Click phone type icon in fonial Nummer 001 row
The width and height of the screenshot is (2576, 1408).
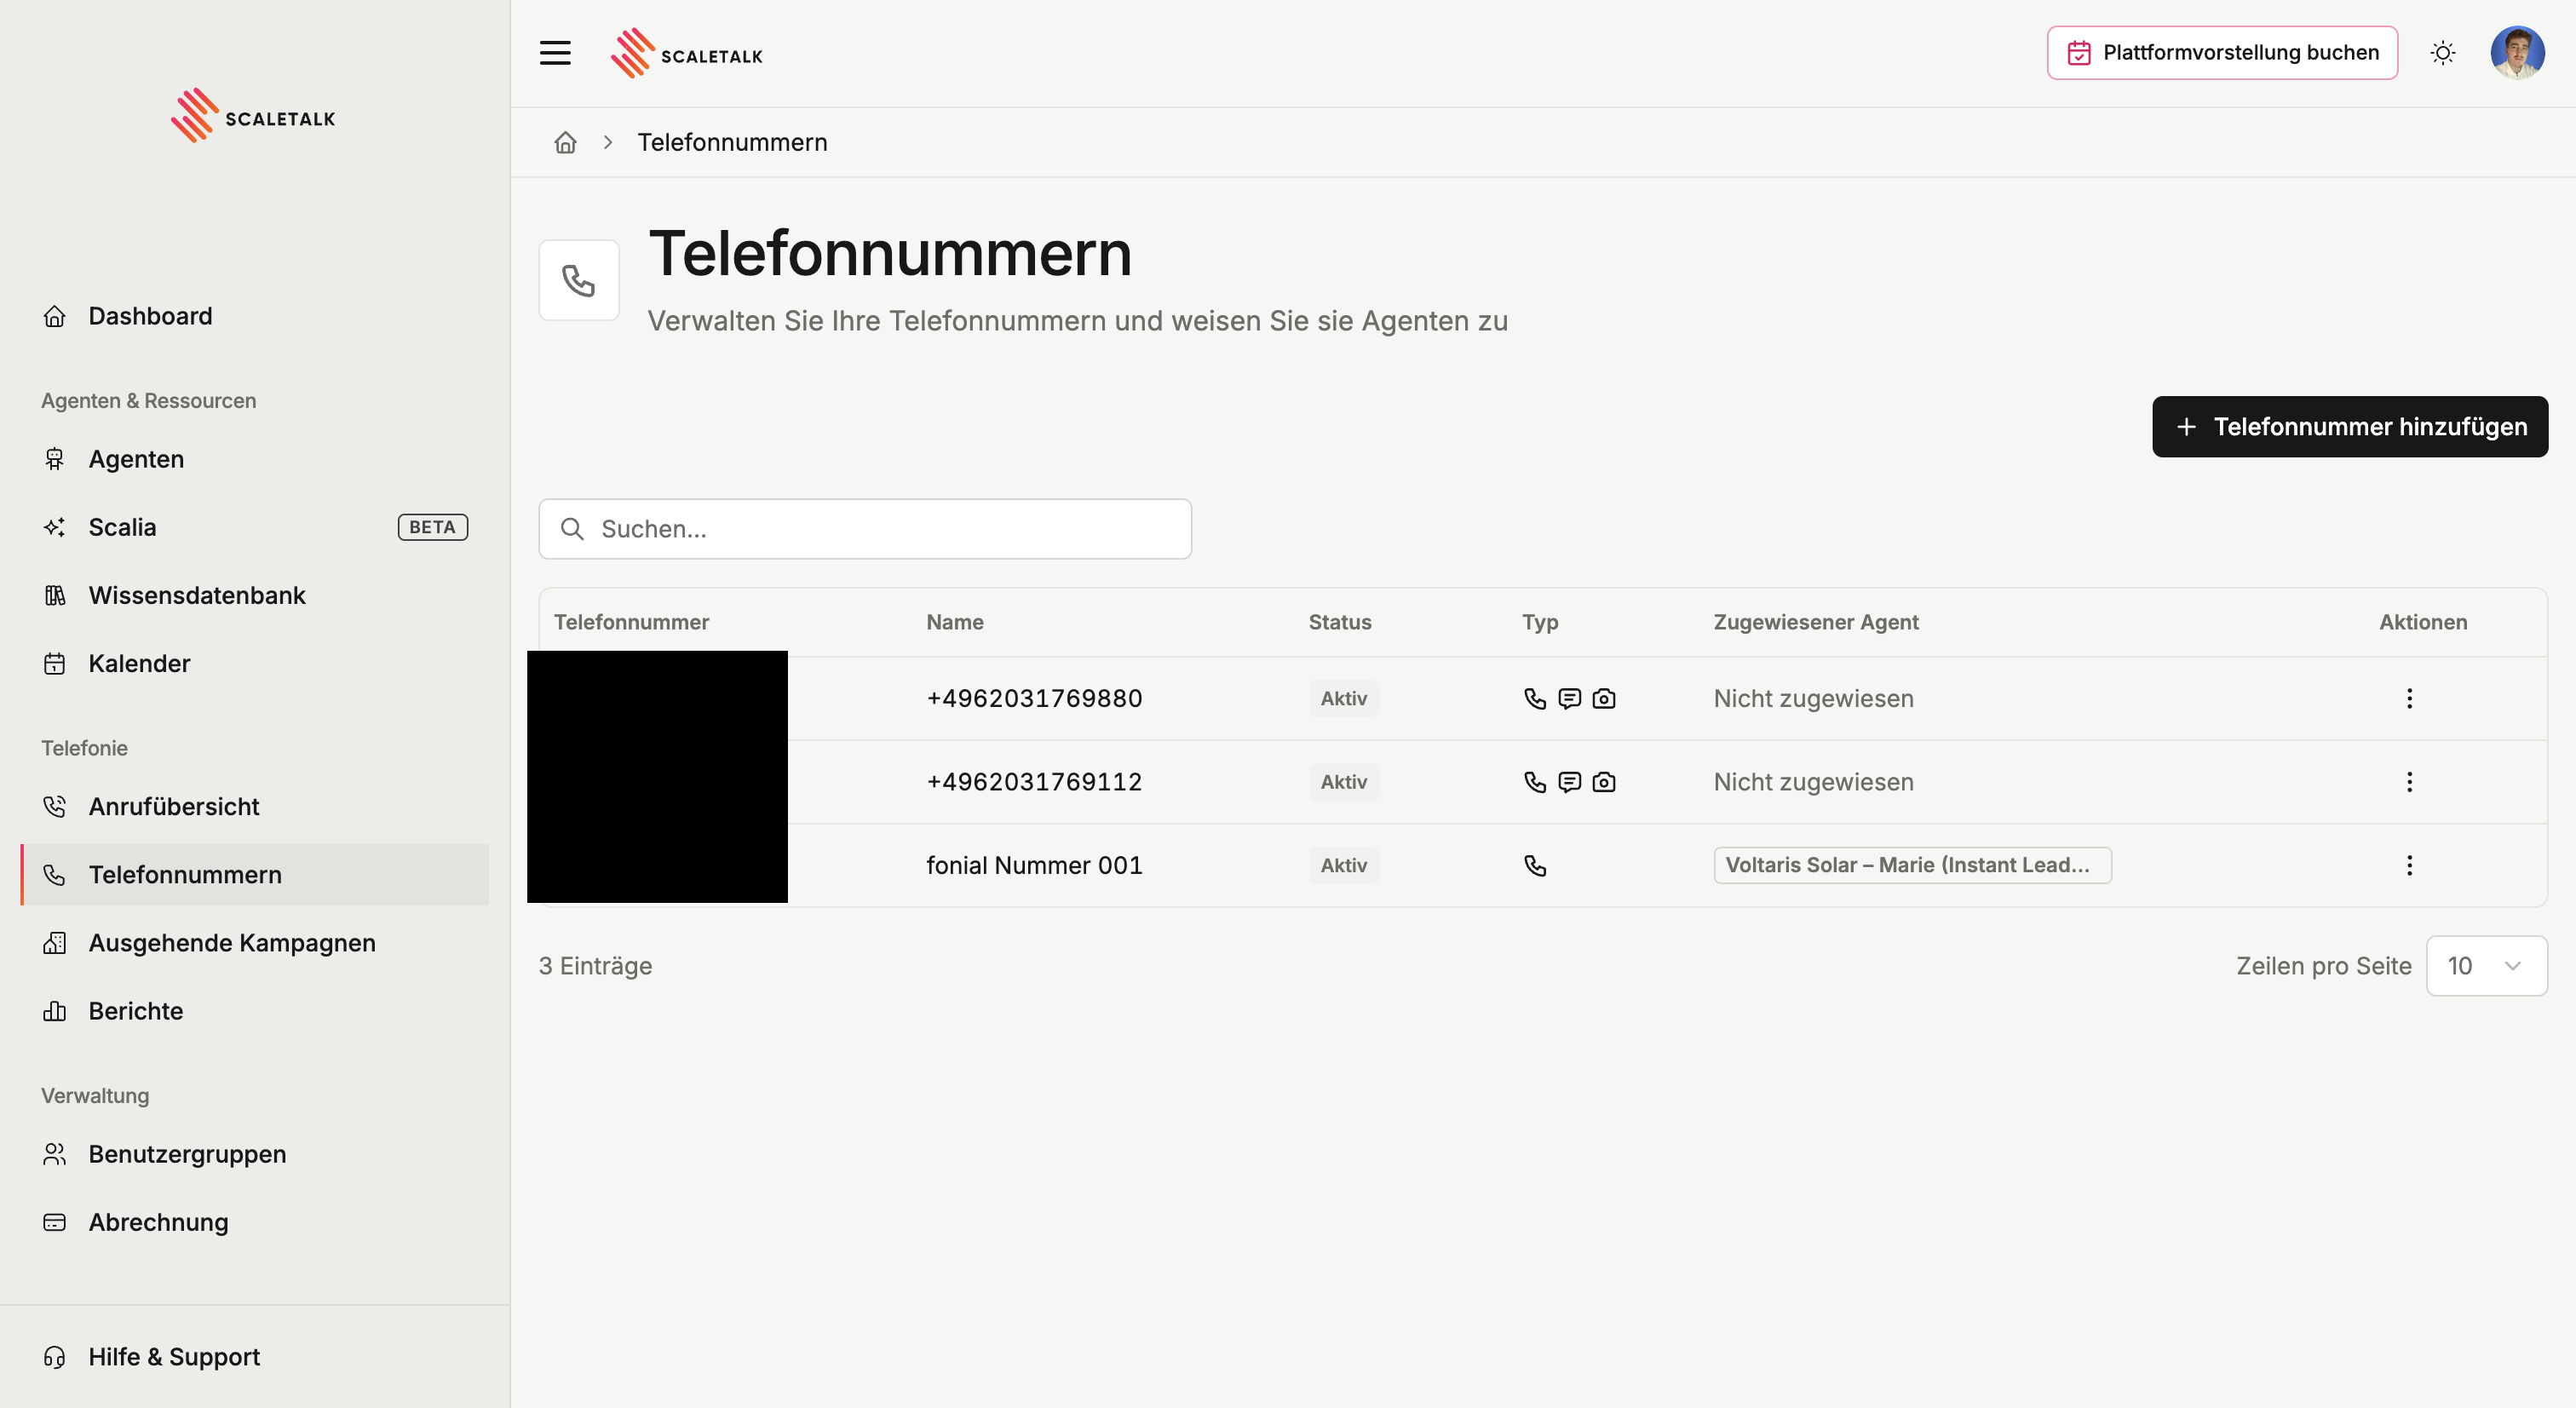pos(1535,865)
